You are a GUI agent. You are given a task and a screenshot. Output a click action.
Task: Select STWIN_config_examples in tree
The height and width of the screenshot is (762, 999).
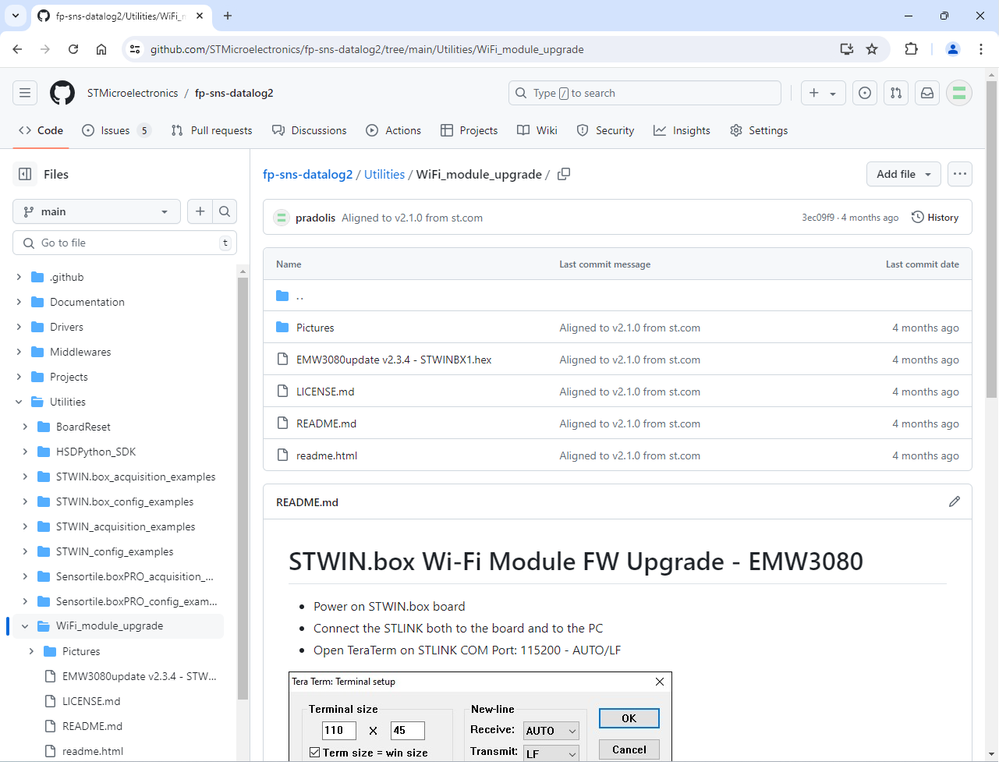(x=115, y=552)
